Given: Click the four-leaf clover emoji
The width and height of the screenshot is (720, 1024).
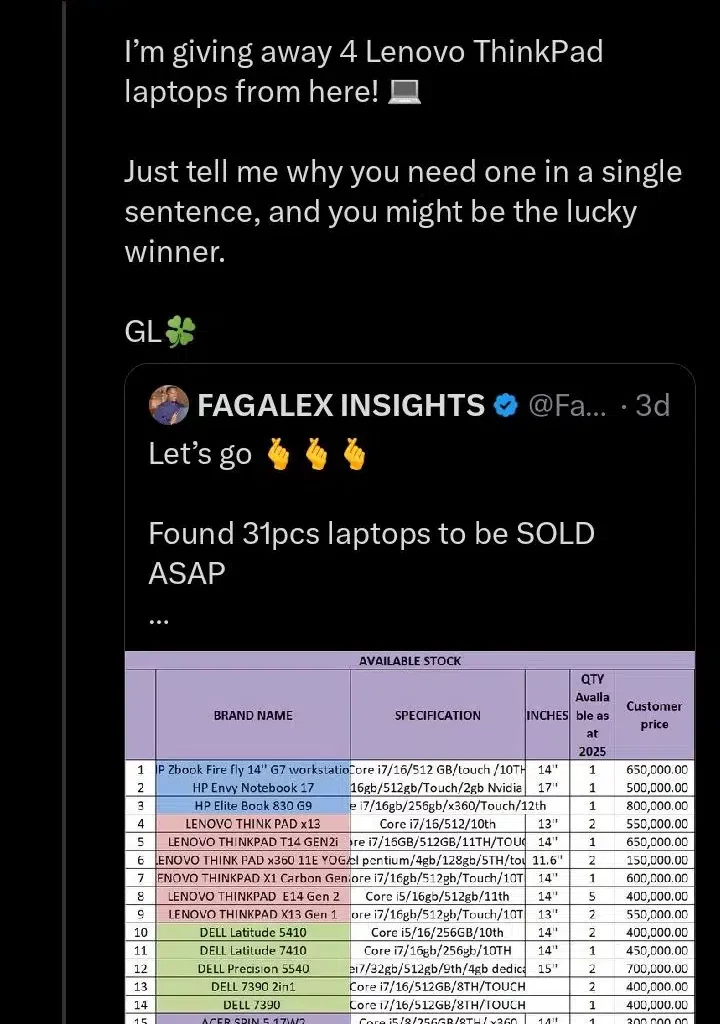Looking at the screenshot, I should tap(181, 330).
